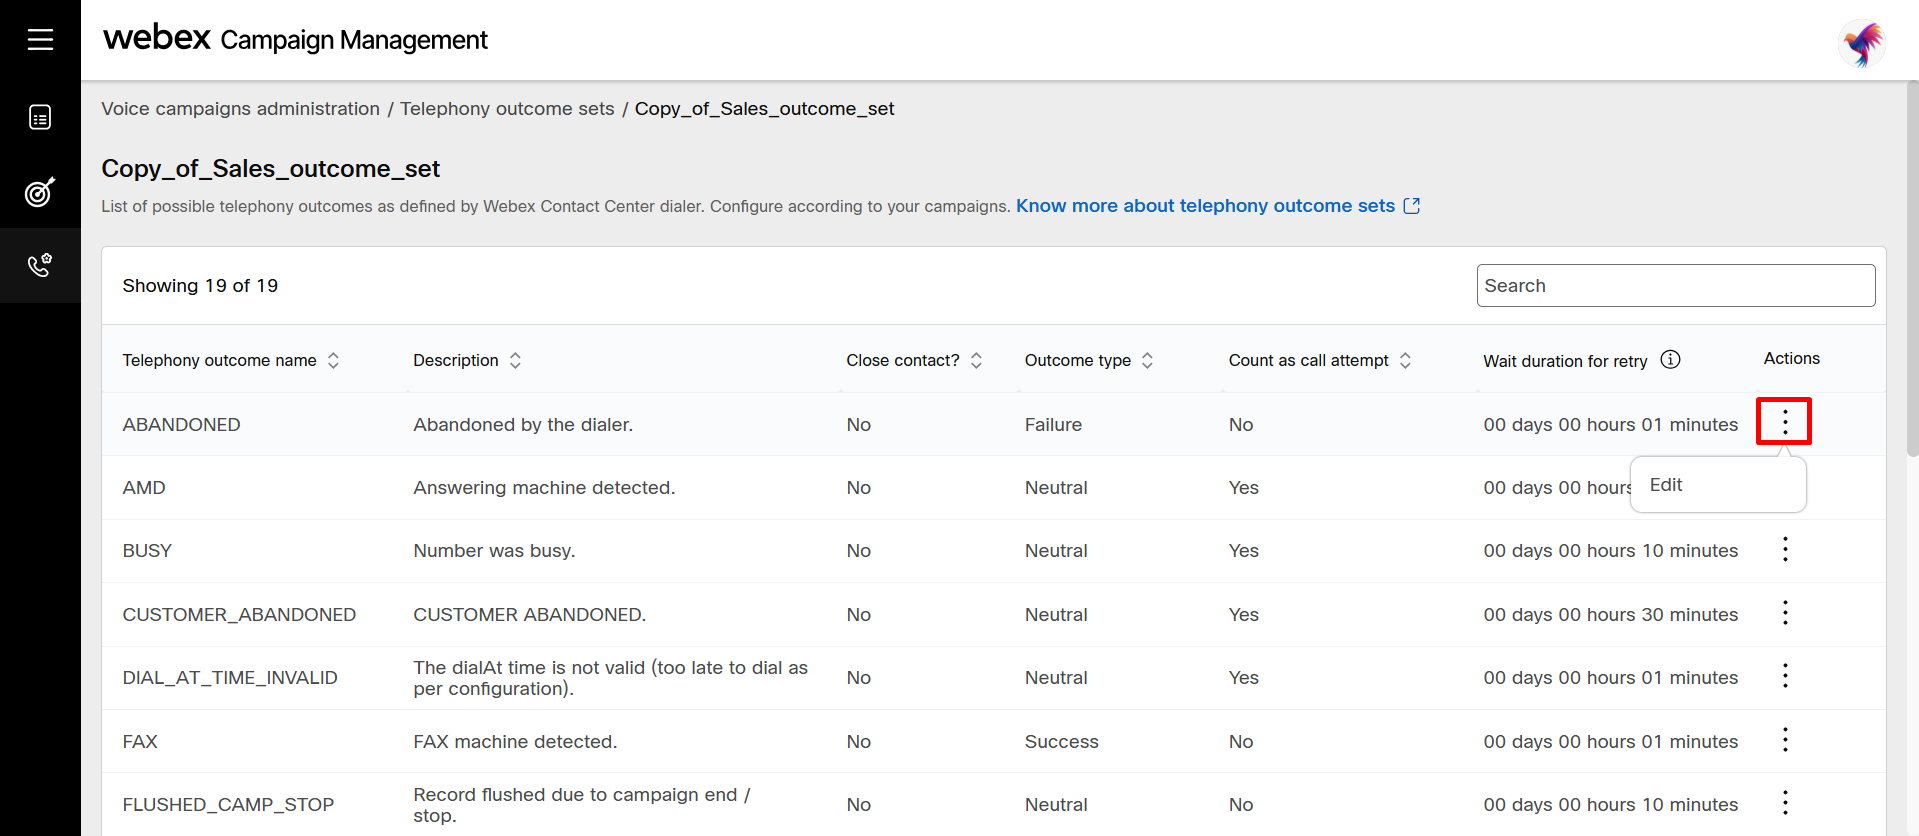
Task: Select Edit from the actions popup
Action: tap(1666, 485)
